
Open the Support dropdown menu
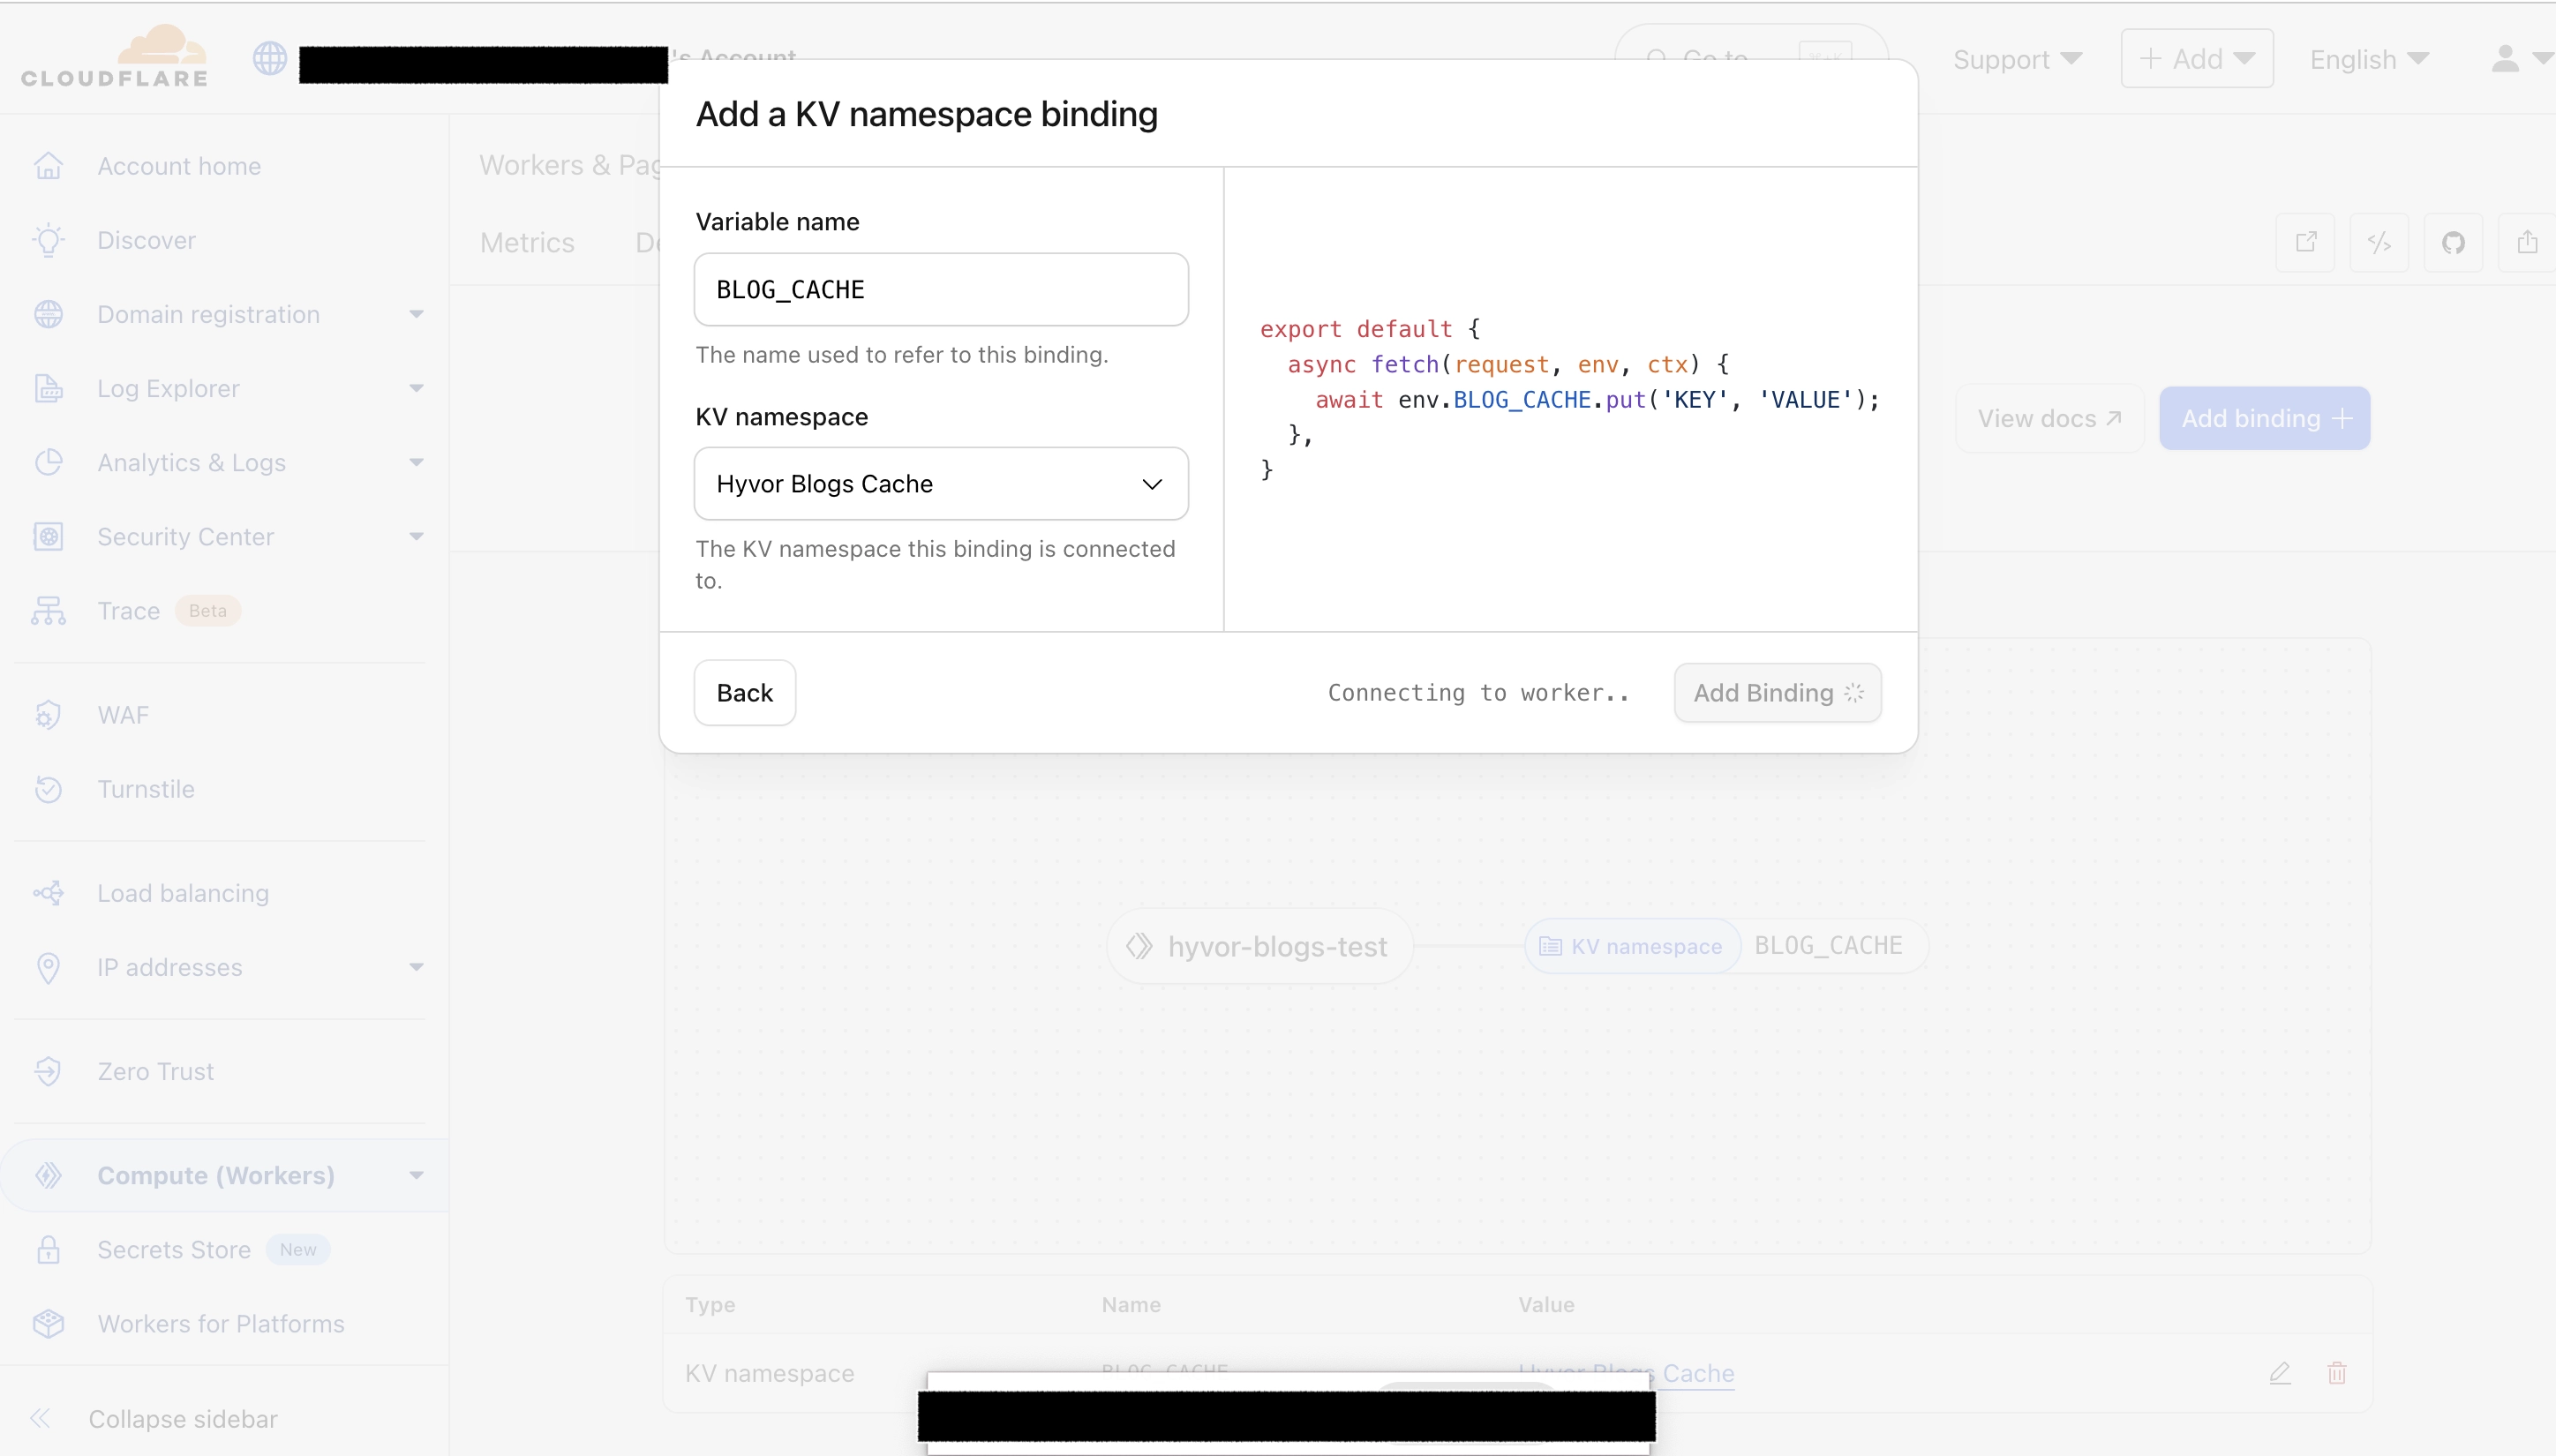(2017, 59)
